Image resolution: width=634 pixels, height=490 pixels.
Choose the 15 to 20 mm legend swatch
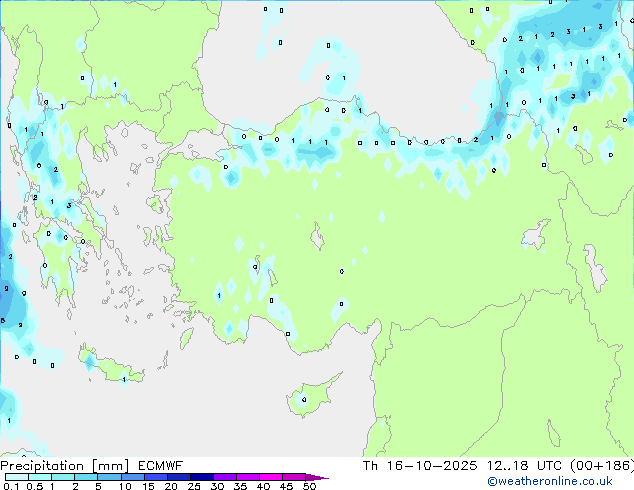155,477
